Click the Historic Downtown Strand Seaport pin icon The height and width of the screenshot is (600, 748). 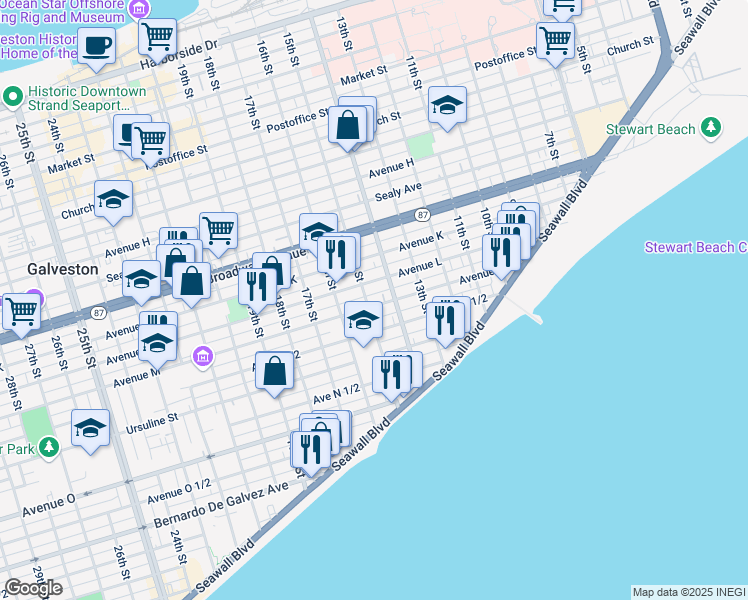pyautogui.click(x=13, y=97)
